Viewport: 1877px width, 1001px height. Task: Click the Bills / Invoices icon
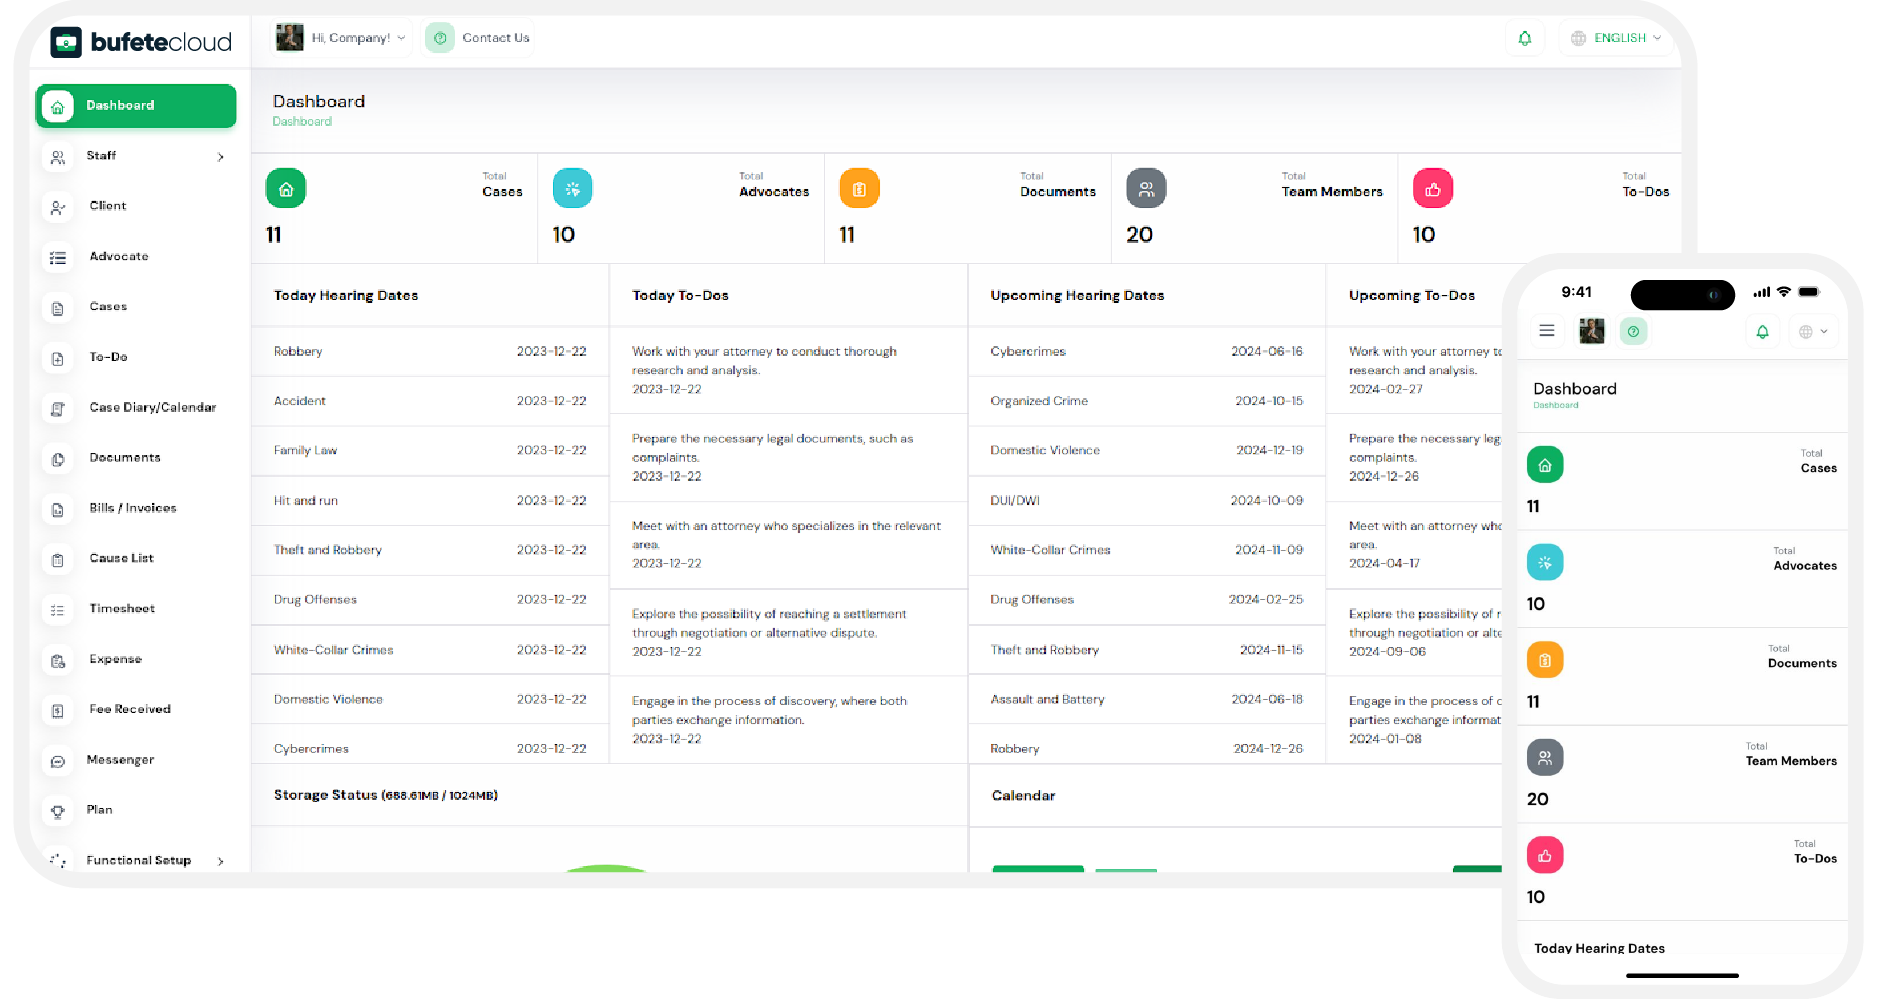pyautogui.click(x=58, y=509)
